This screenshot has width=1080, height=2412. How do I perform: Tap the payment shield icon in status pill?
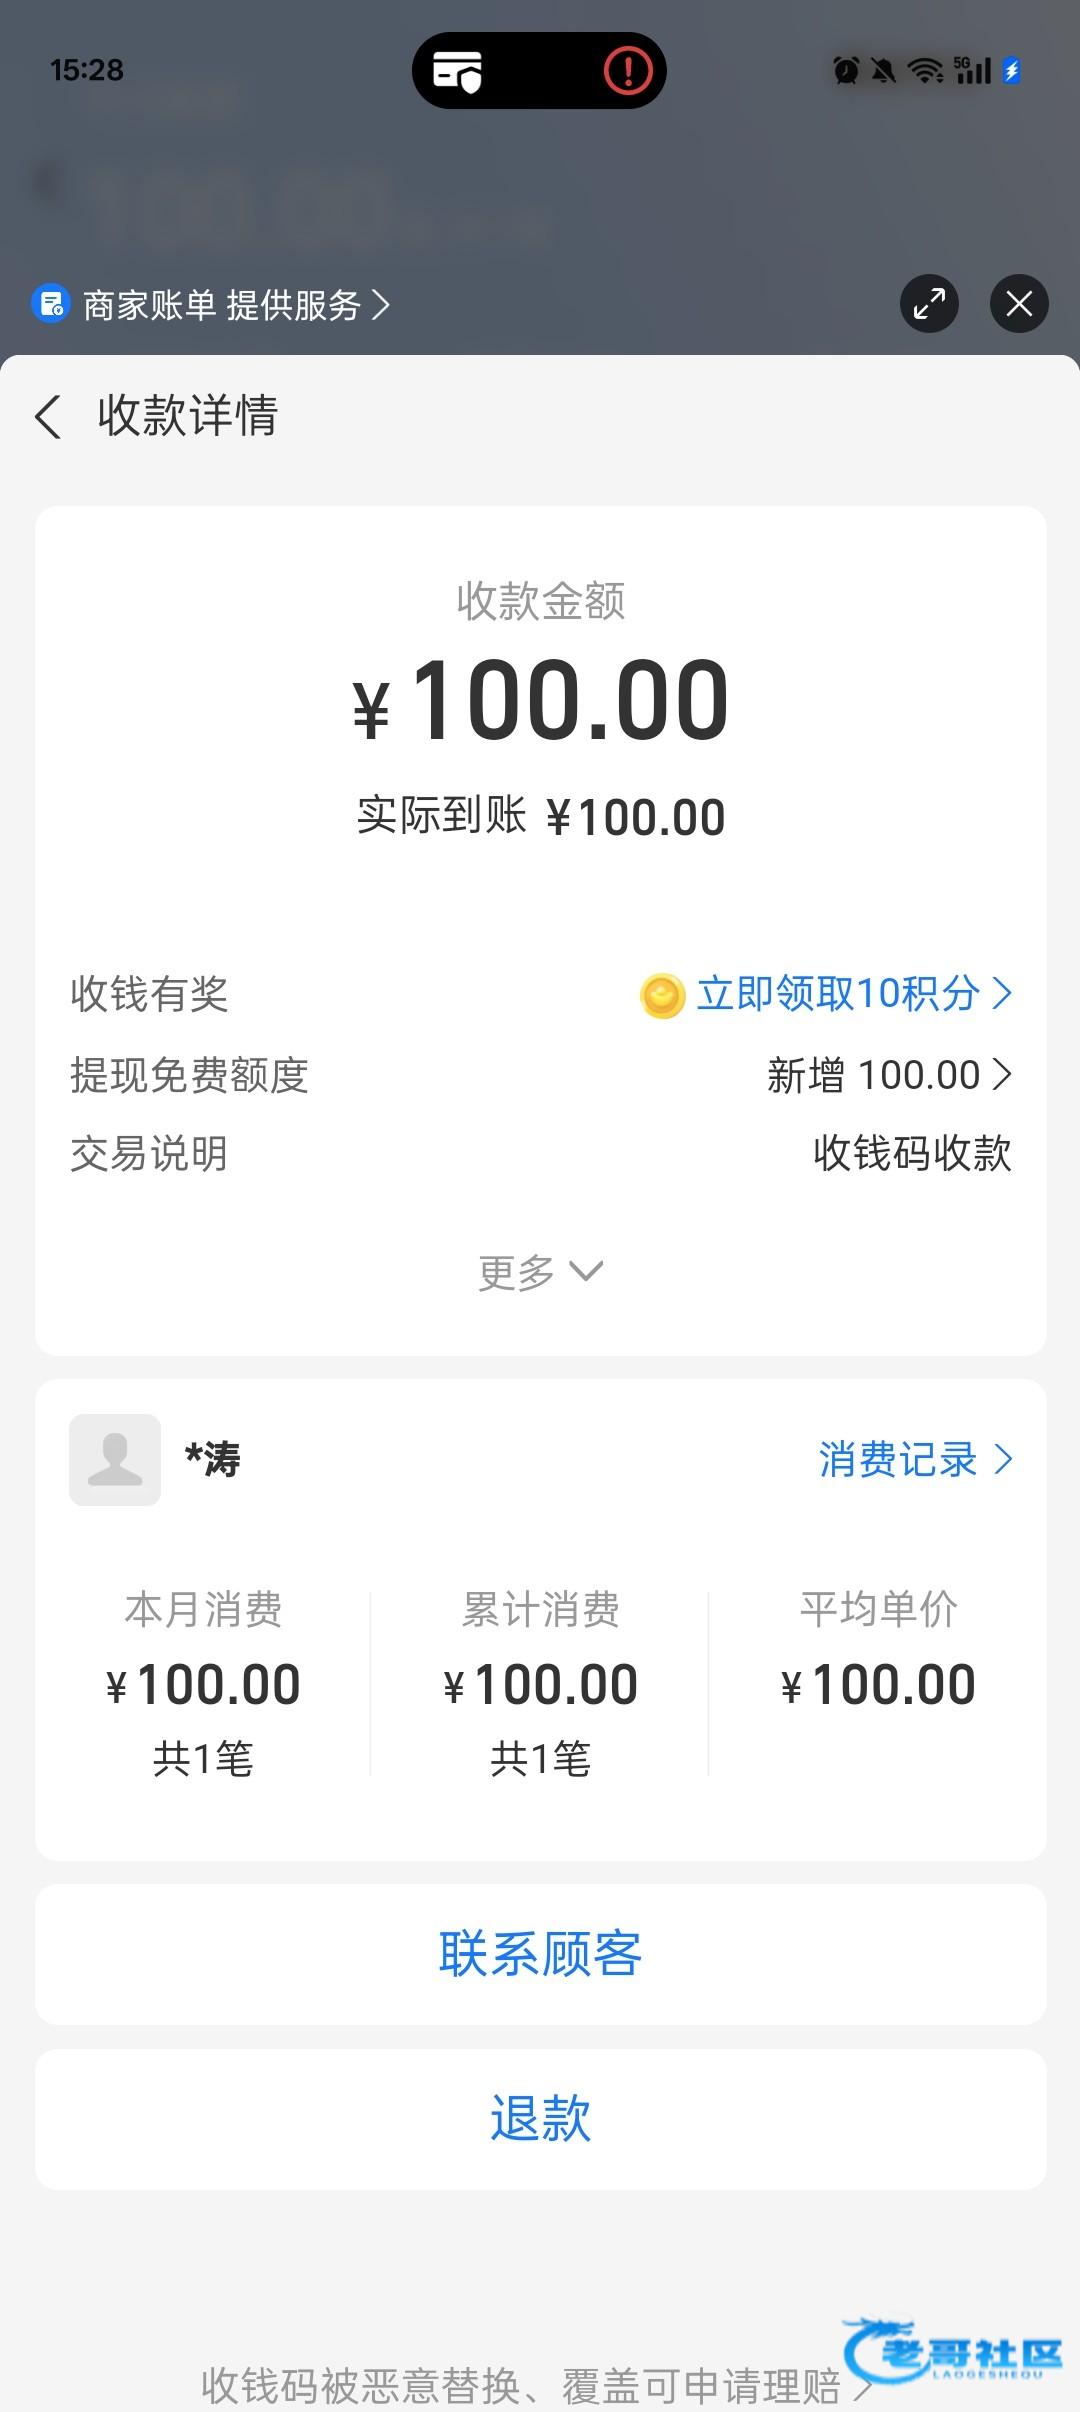coord(457,71)
